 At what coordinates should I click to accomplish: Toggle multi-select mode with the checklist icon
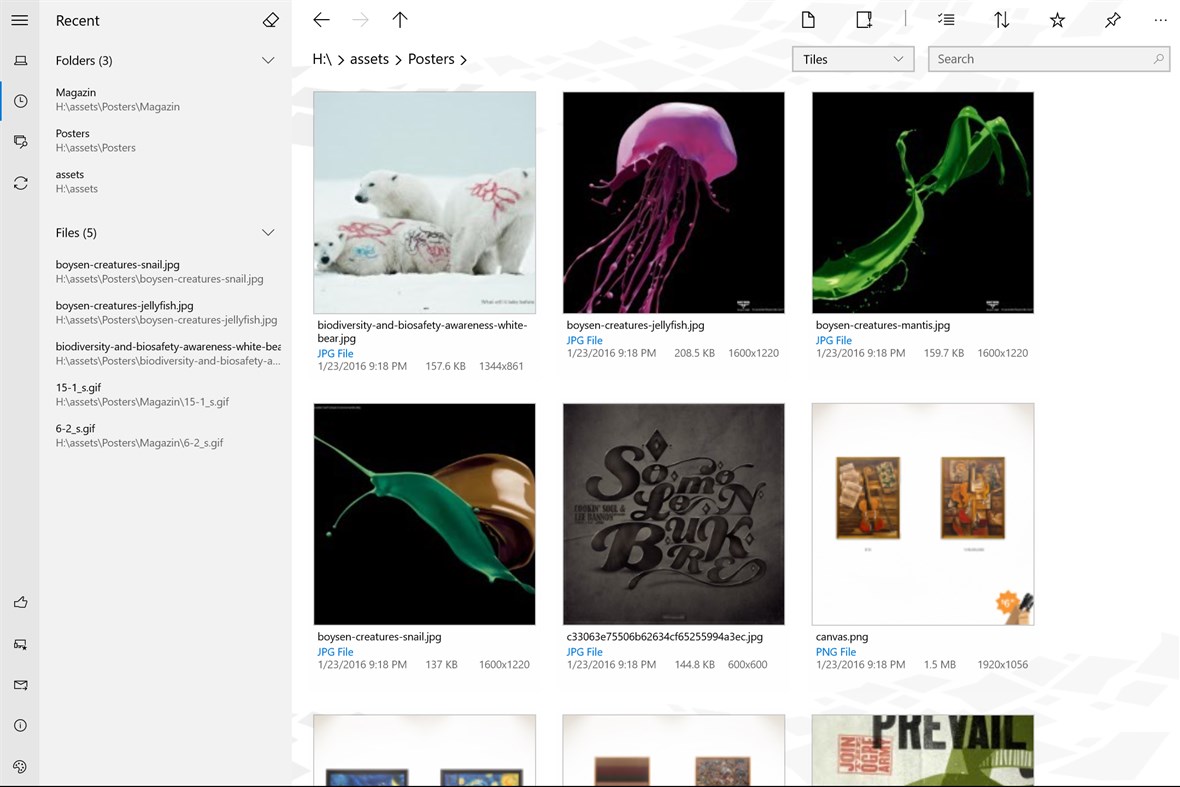(x=946, y=19)
